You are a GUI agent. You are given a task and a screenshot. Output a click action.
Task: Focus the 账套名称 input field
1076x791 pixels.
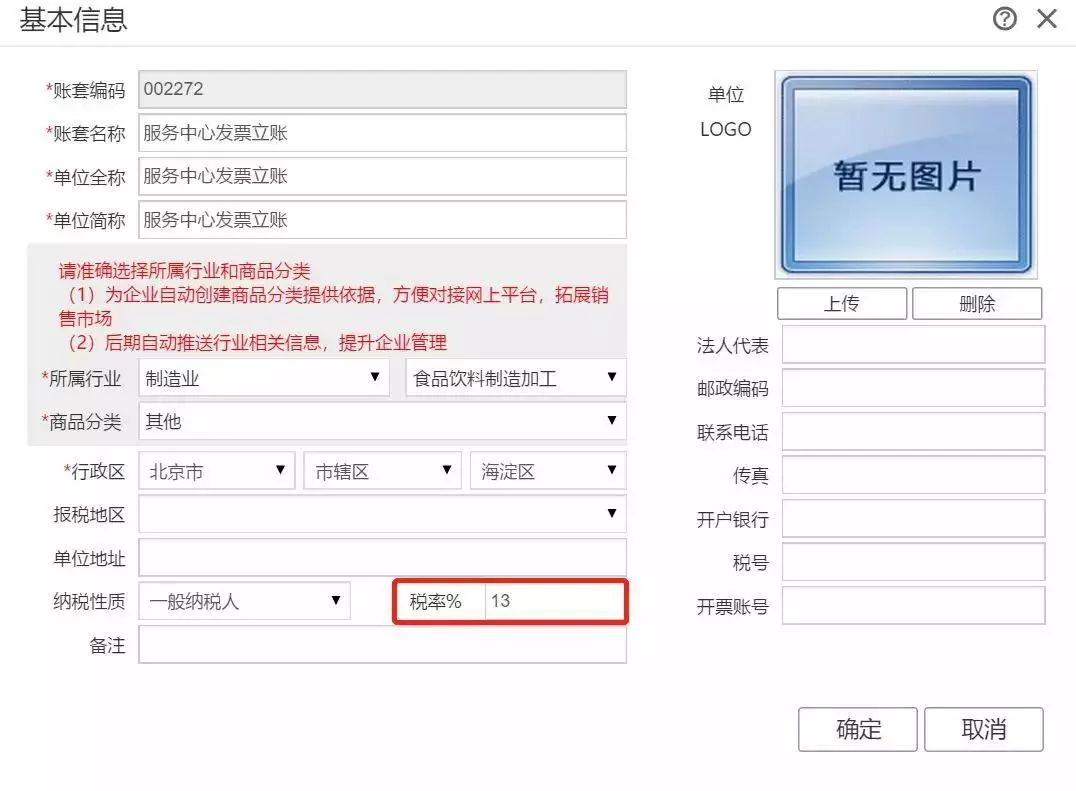click(382, 132)
